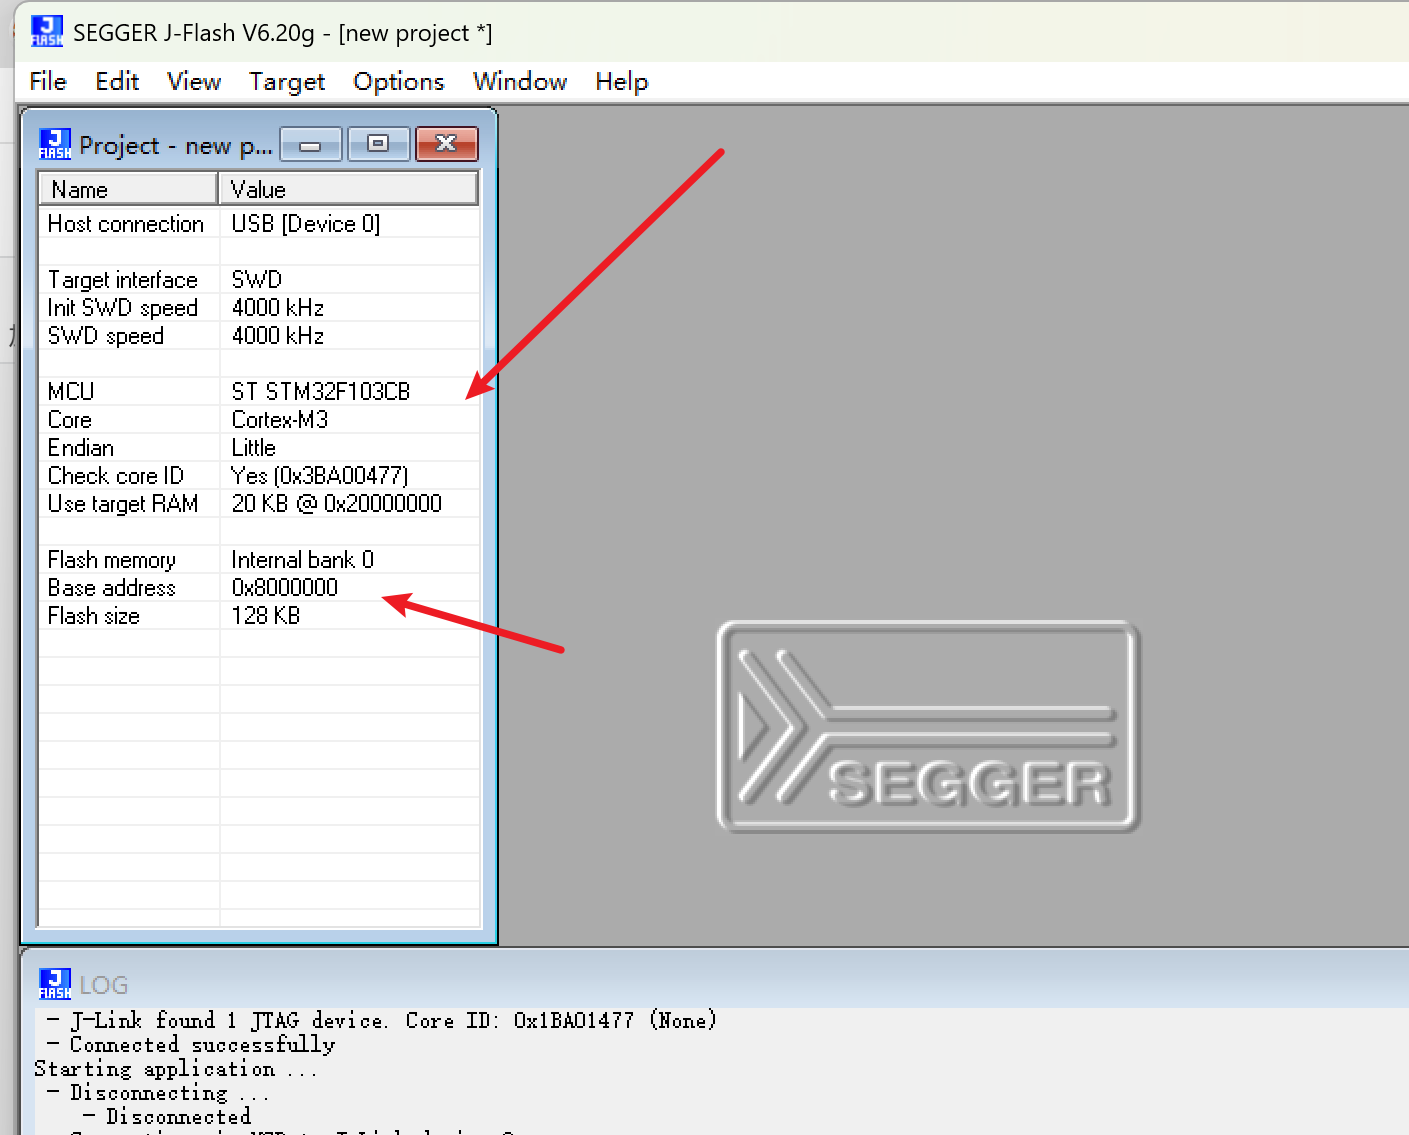
Task: Click the 128 KB flash size value
Action: [x=266, y=616]
